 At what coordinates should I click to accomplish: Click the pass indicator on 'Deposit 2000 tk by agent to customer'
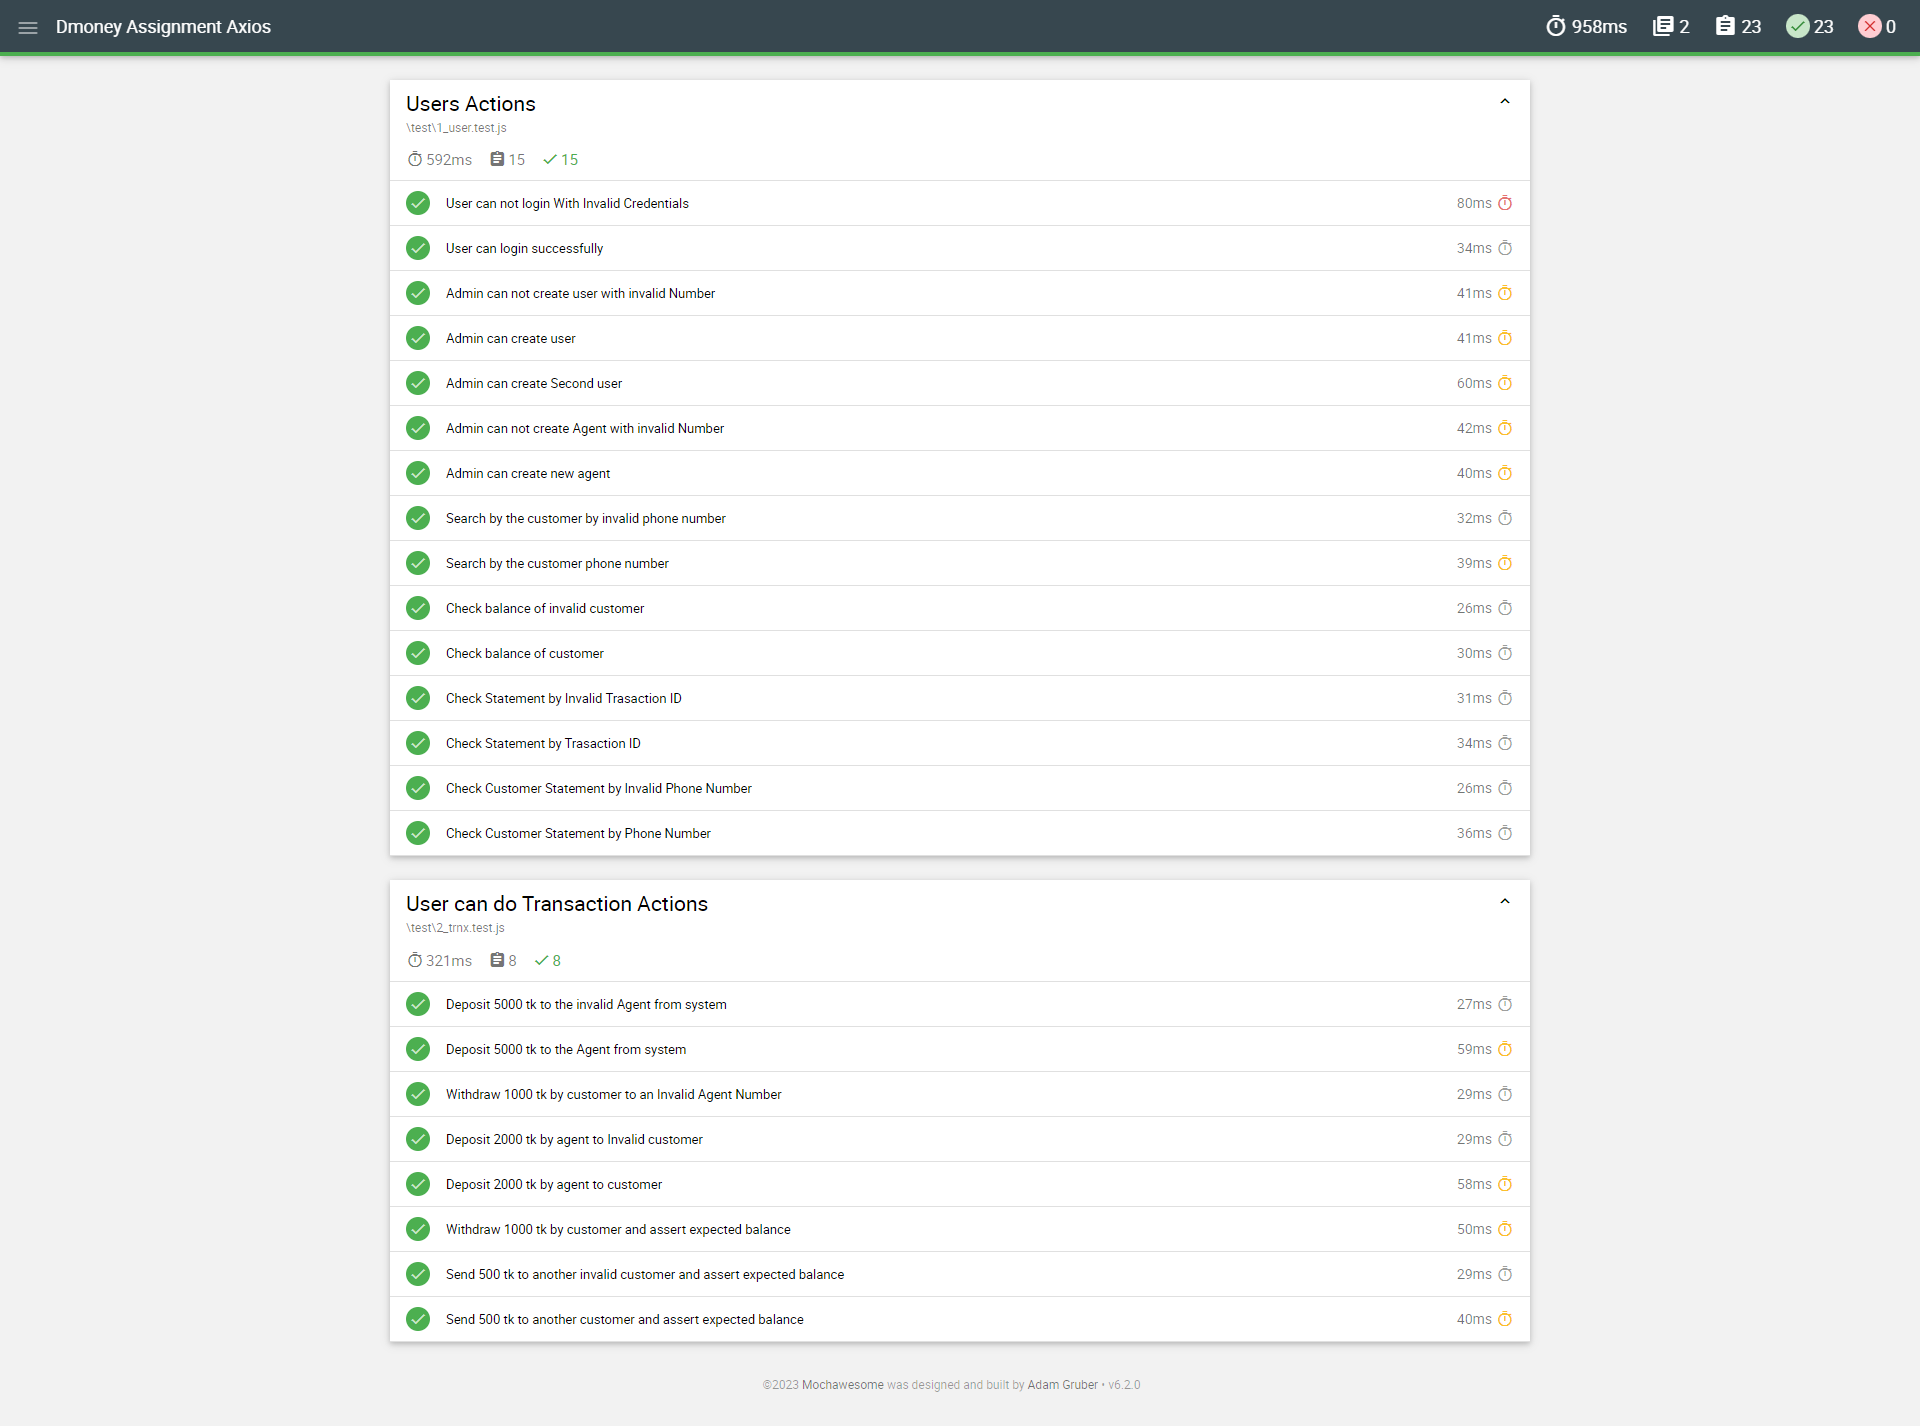[418, 1184]
